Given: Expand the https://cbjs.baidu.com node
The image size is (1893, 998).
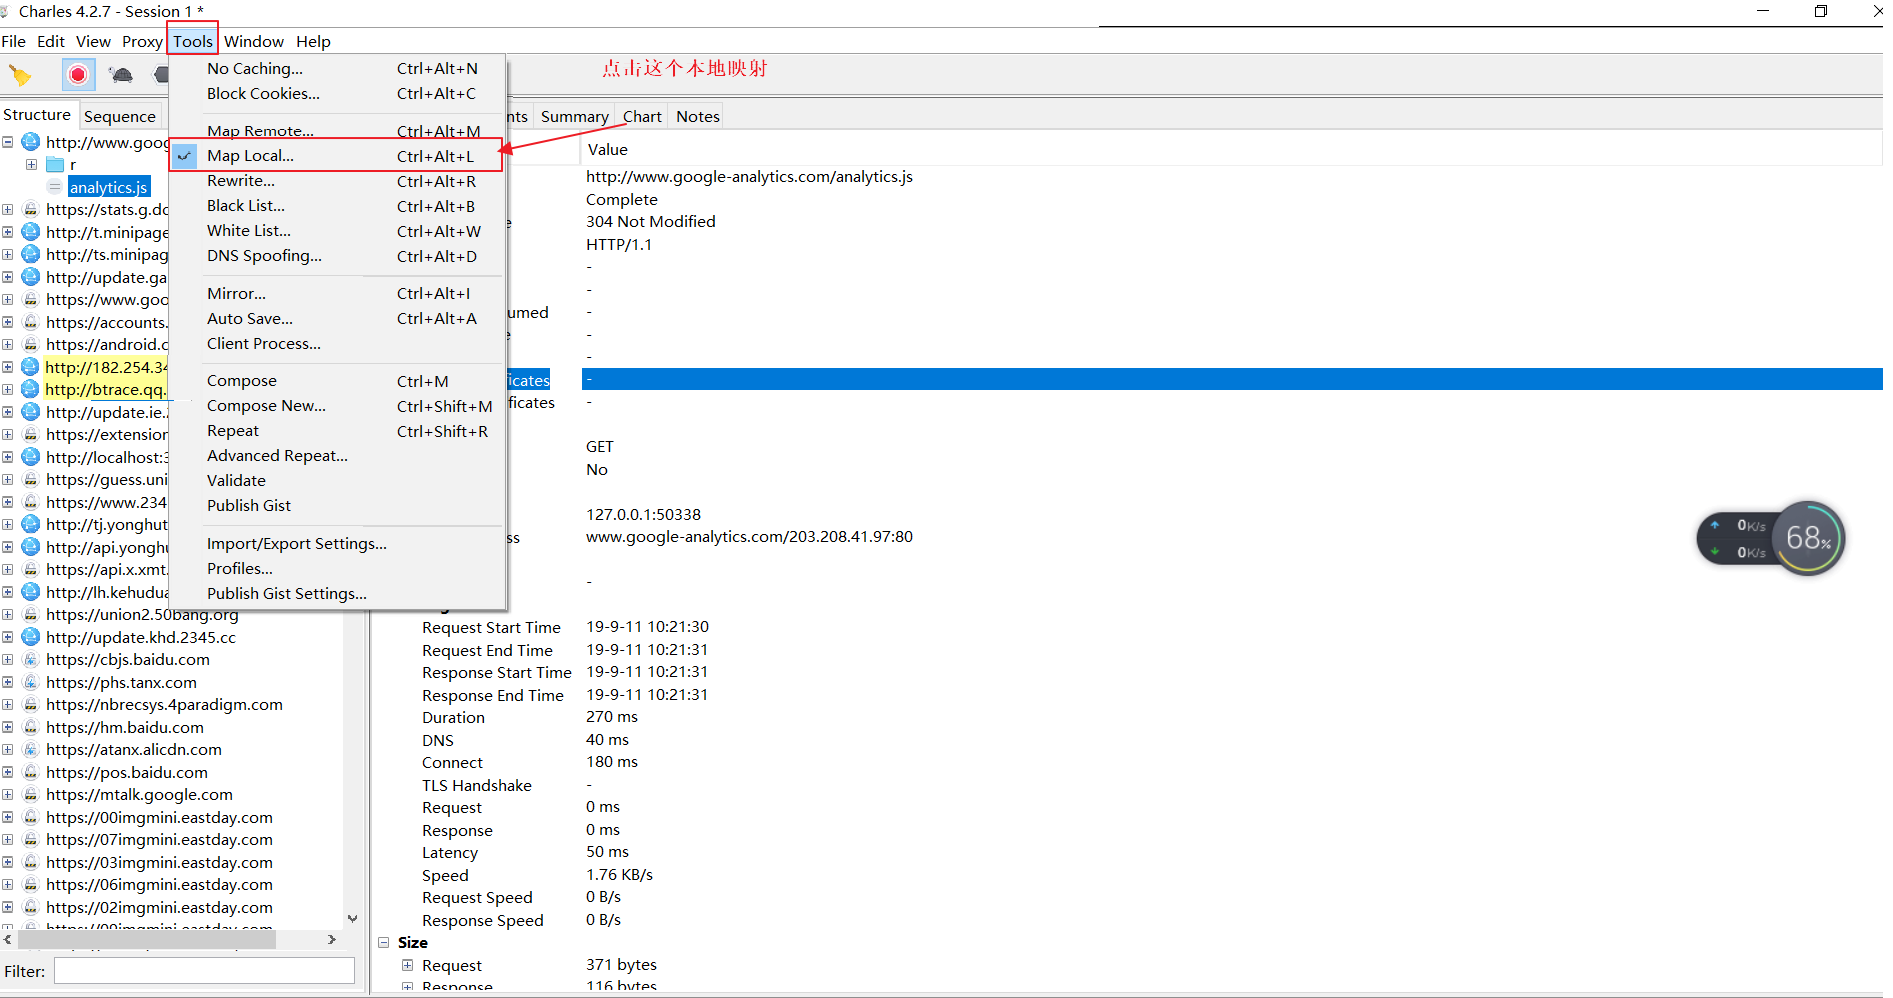Looking at the screenshot, I should (8, 659).
